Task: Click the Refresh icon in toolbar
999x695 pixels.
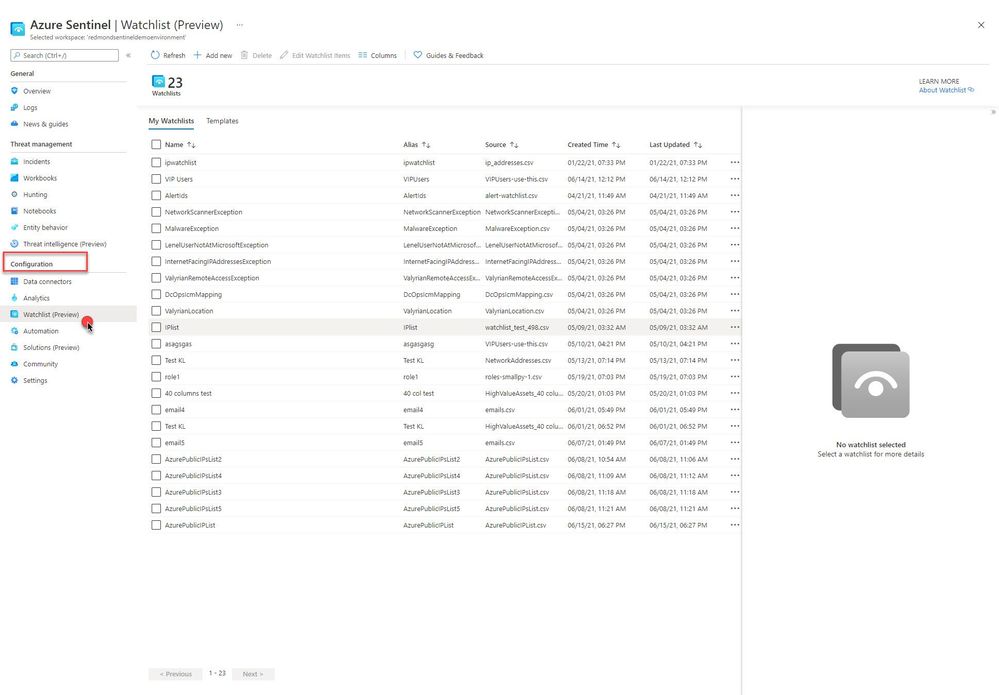Action: click(155, 55)
